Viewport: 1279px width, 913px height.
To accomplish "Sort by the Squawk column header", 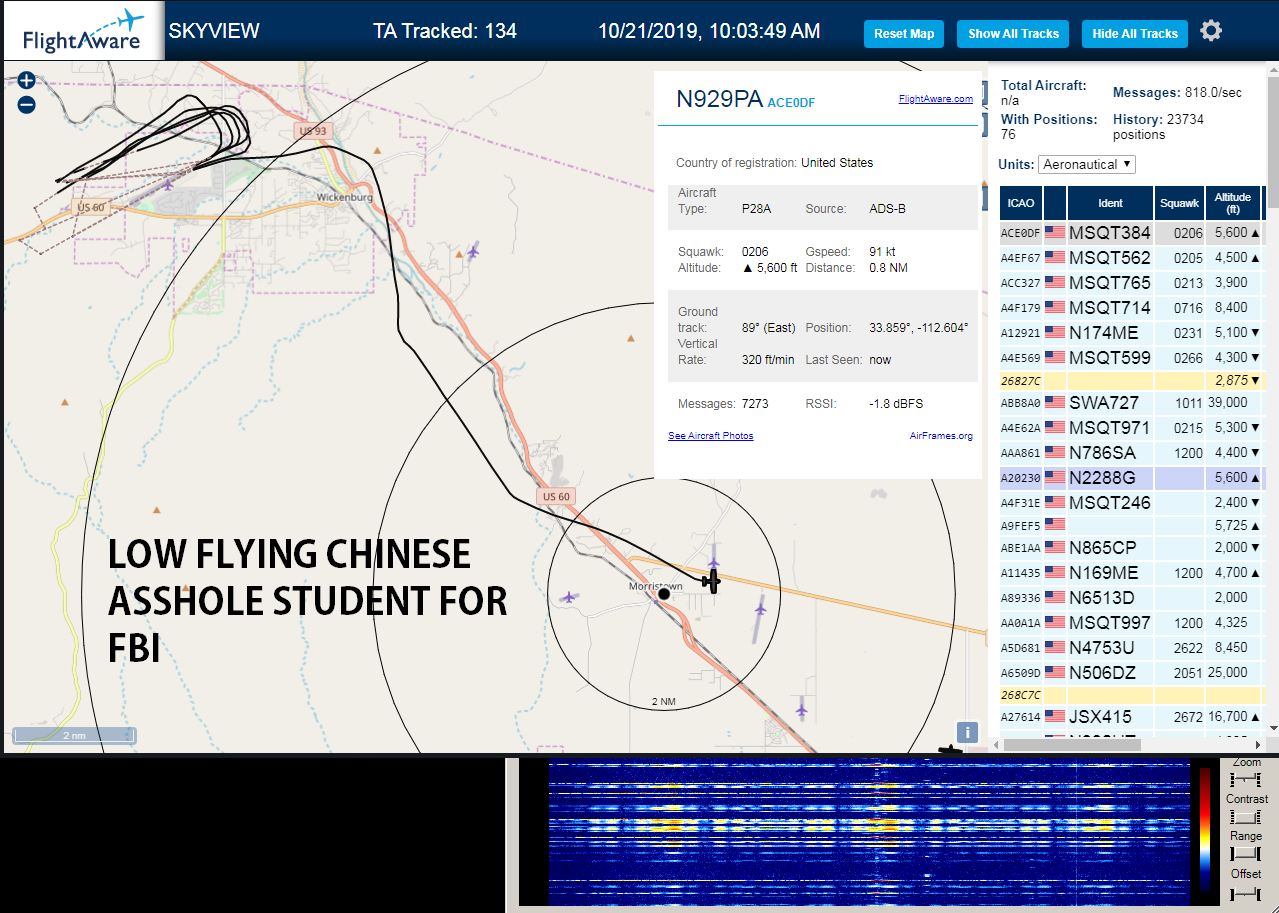I will pyautogui.click(x=1179, y=203).
